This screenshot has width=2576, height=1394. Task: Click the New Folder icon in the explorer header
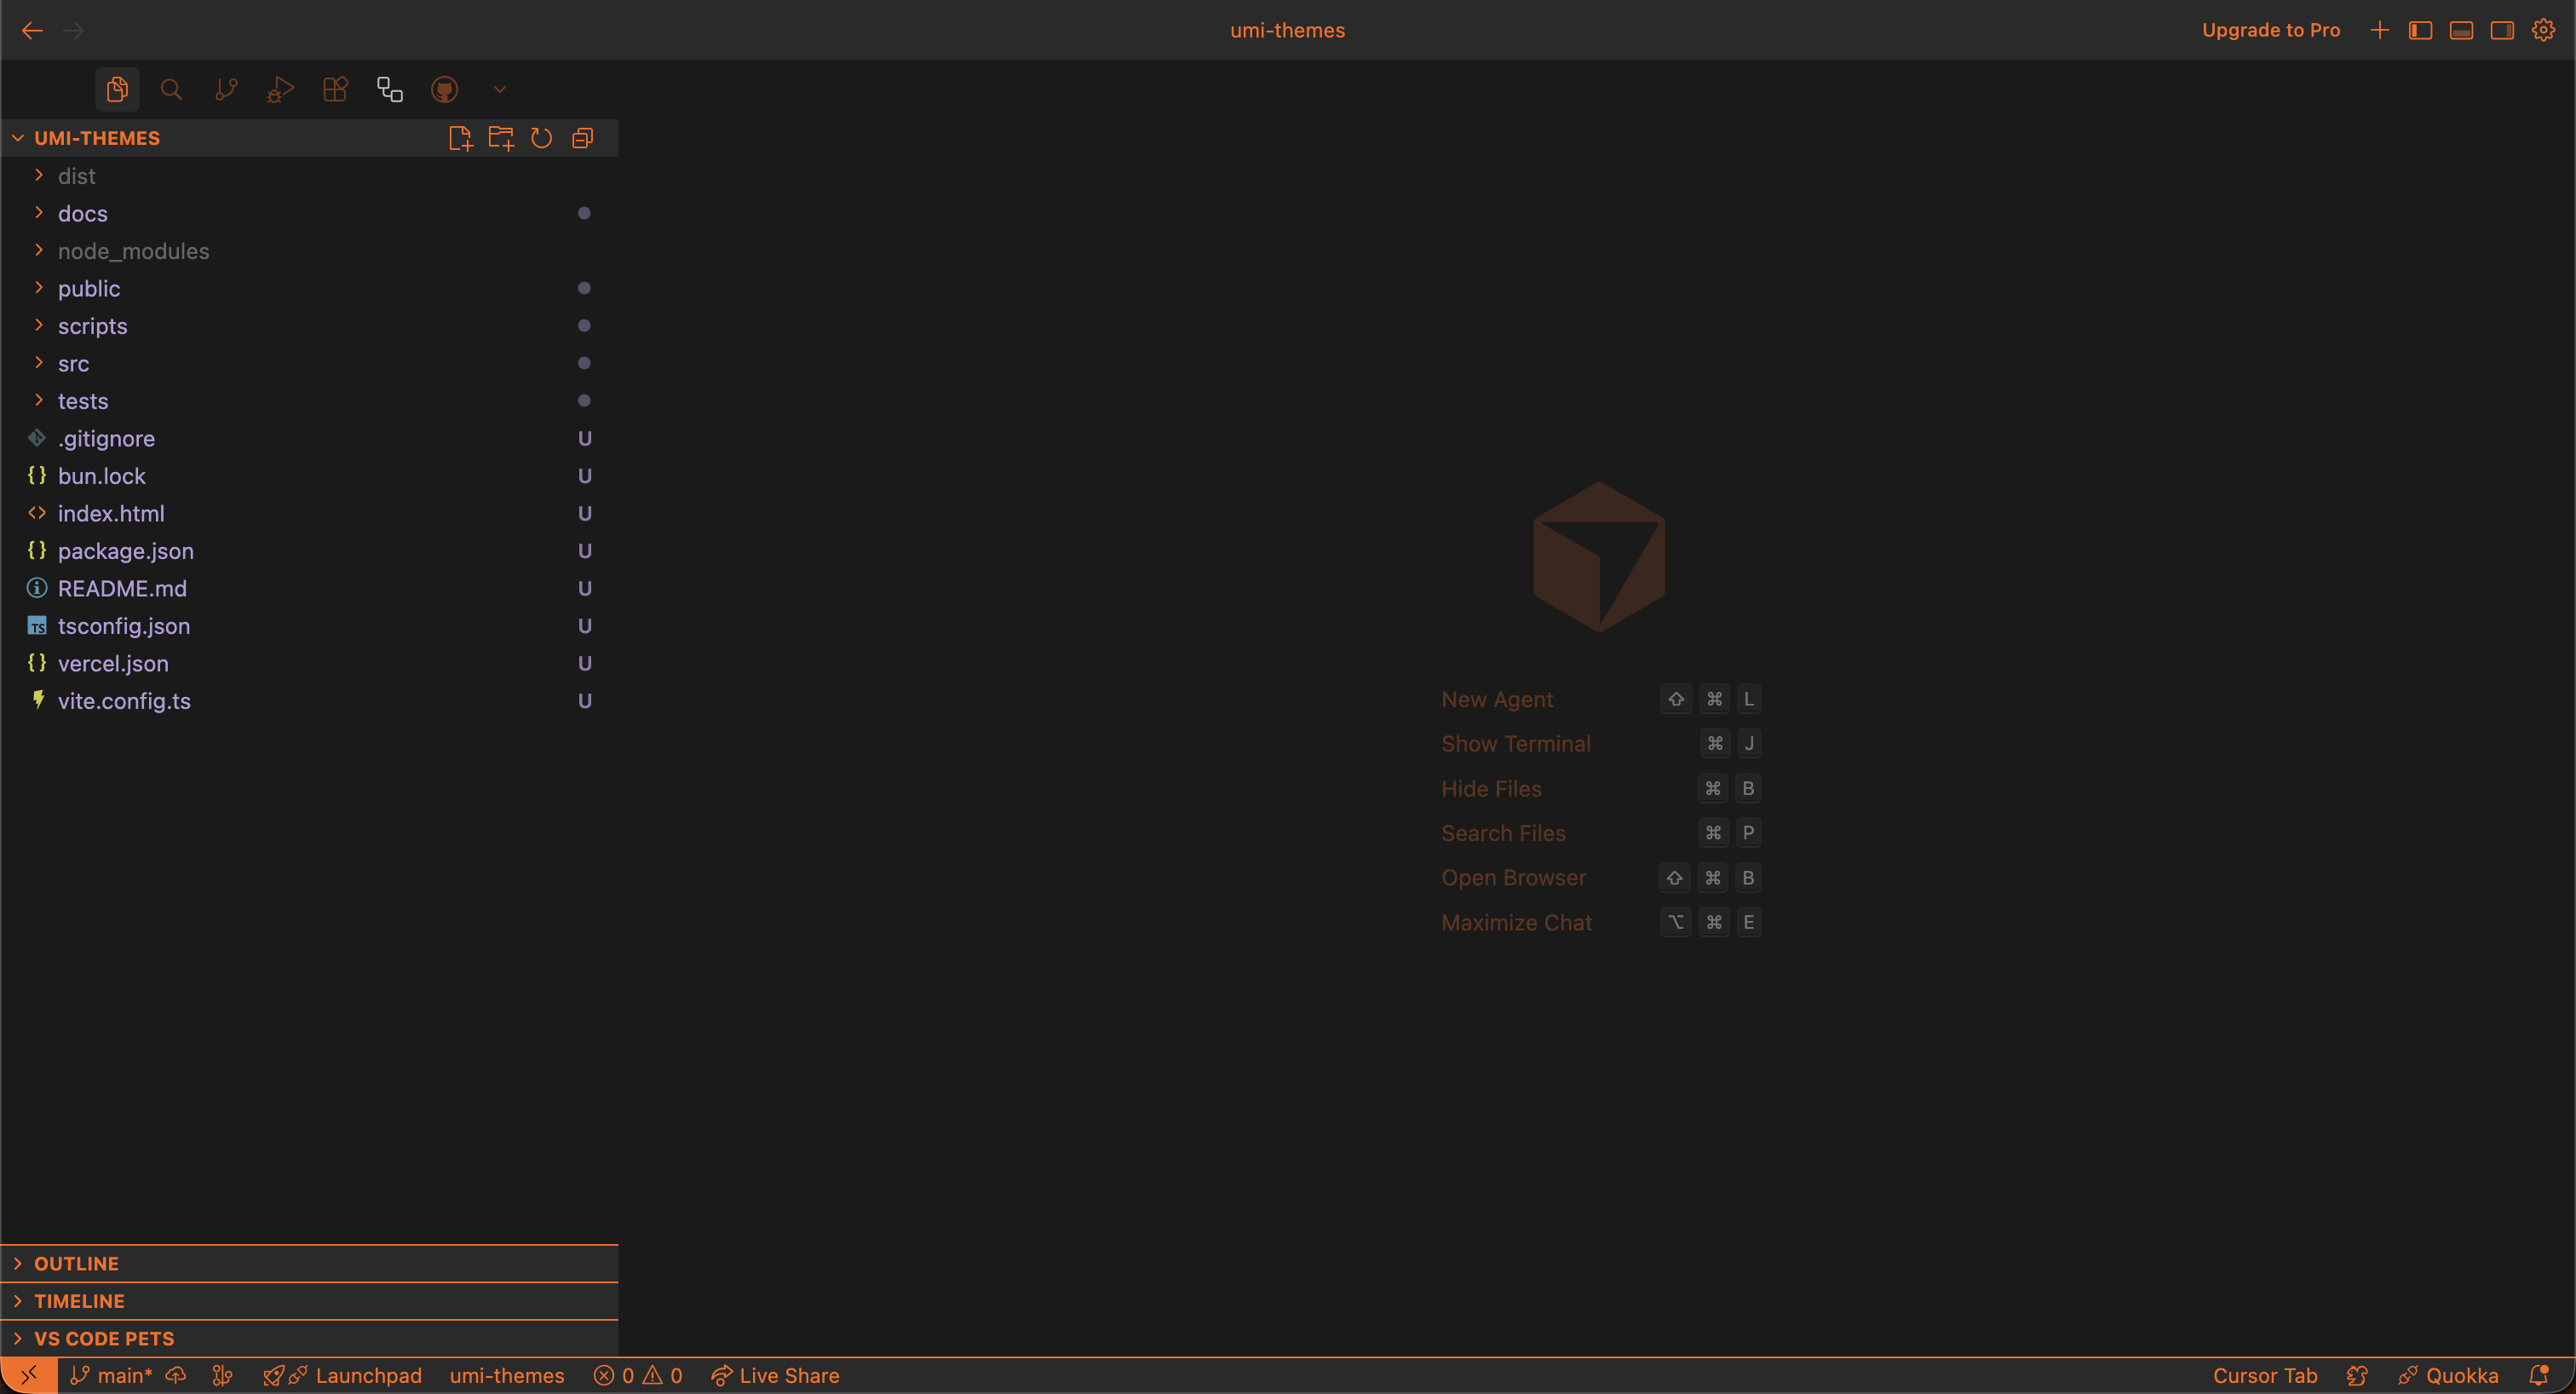tap(501, 138)
